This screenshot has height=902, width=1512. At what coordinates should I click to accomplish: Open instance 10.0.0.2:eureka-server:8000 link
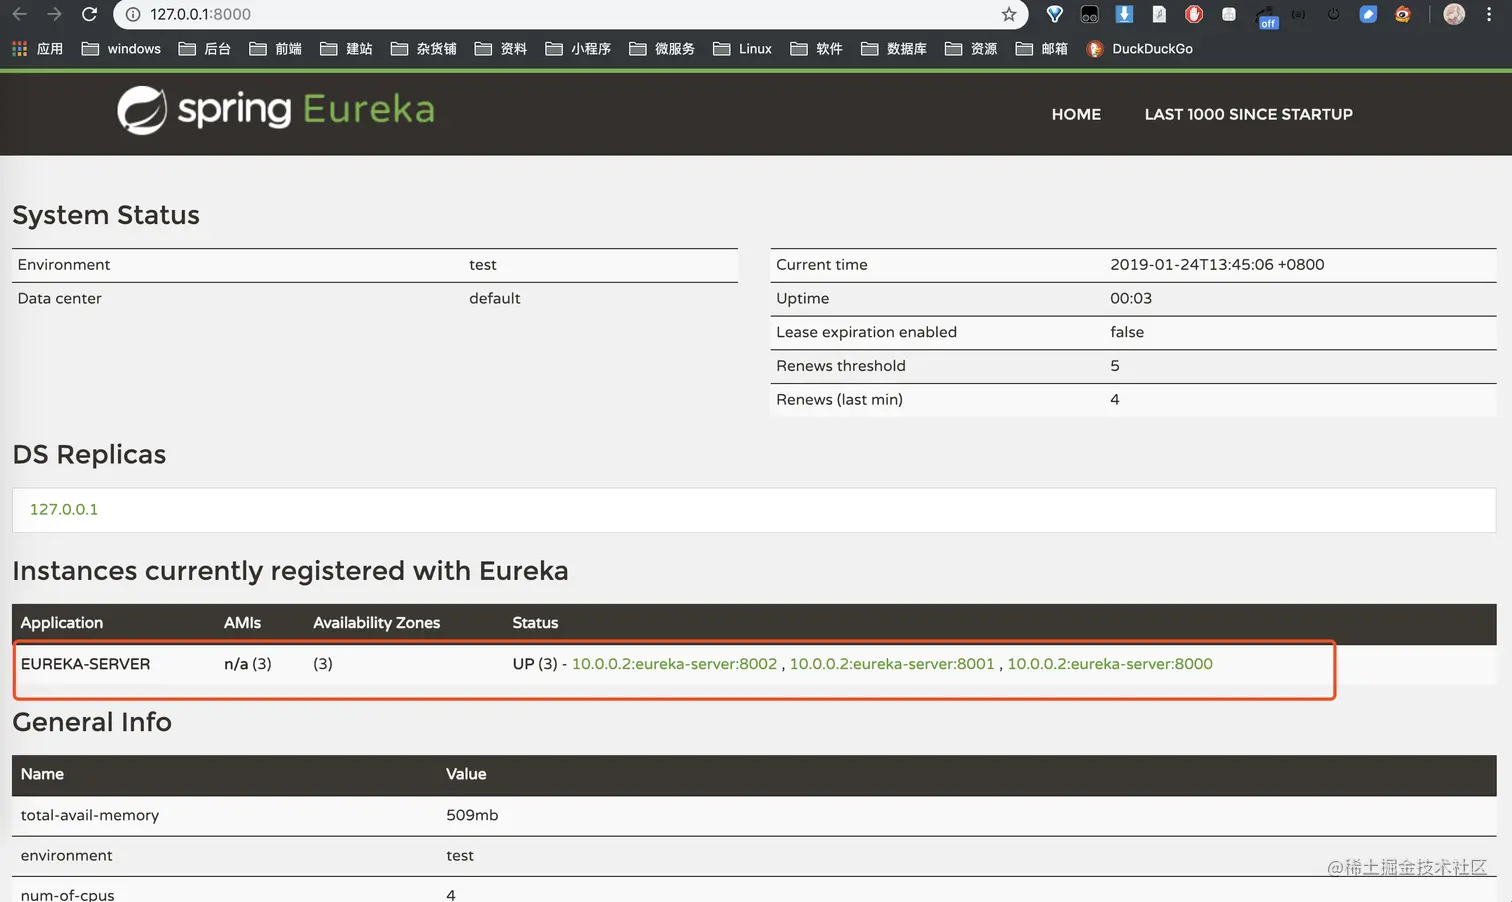coord(1110,664)
